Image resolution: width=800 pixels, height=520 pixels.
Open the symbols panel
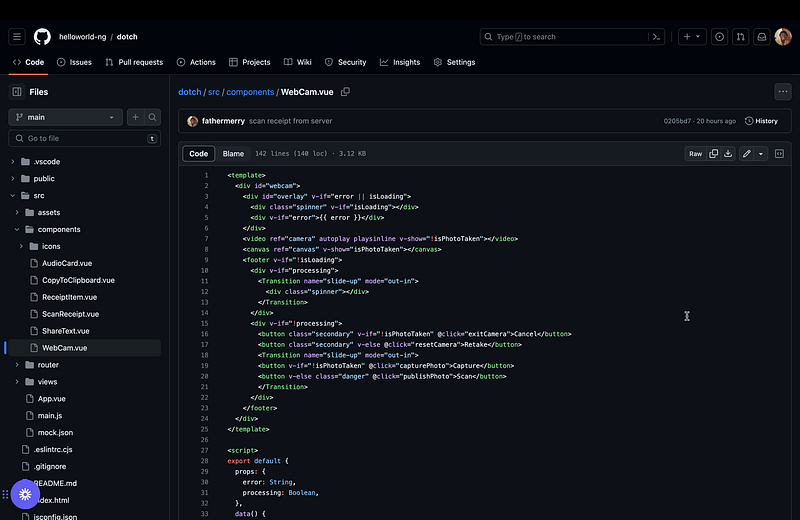point(779,154)
